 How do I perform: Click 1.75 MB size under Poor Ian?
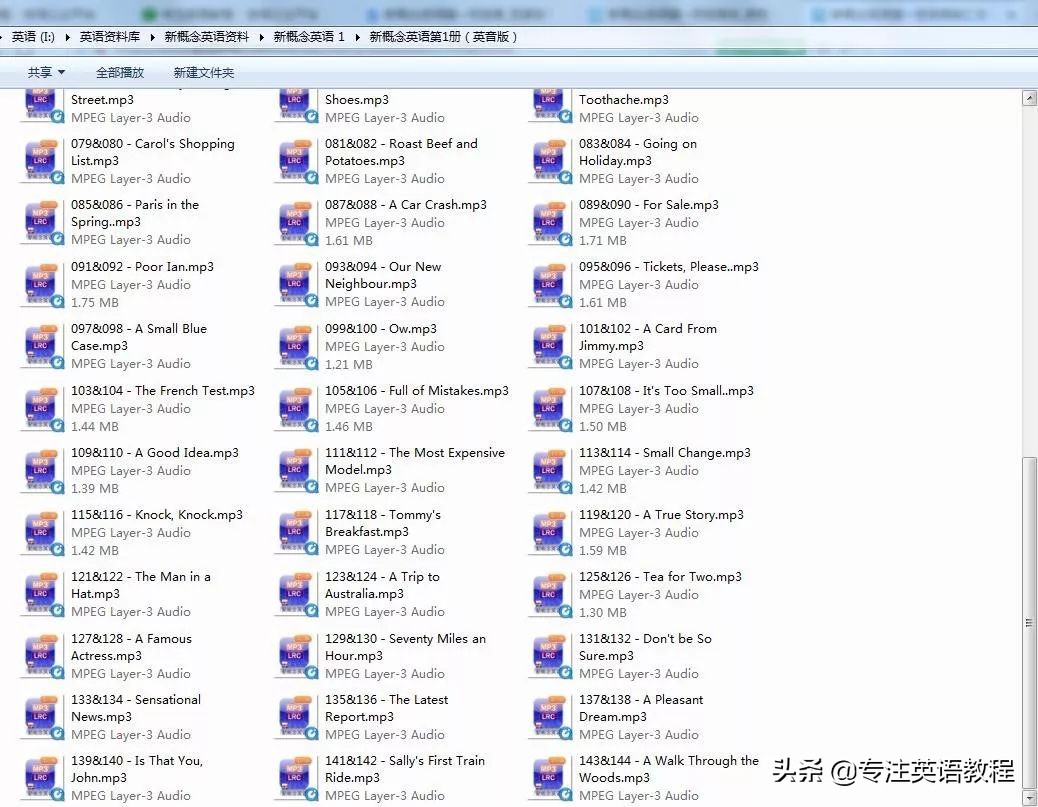95,303
